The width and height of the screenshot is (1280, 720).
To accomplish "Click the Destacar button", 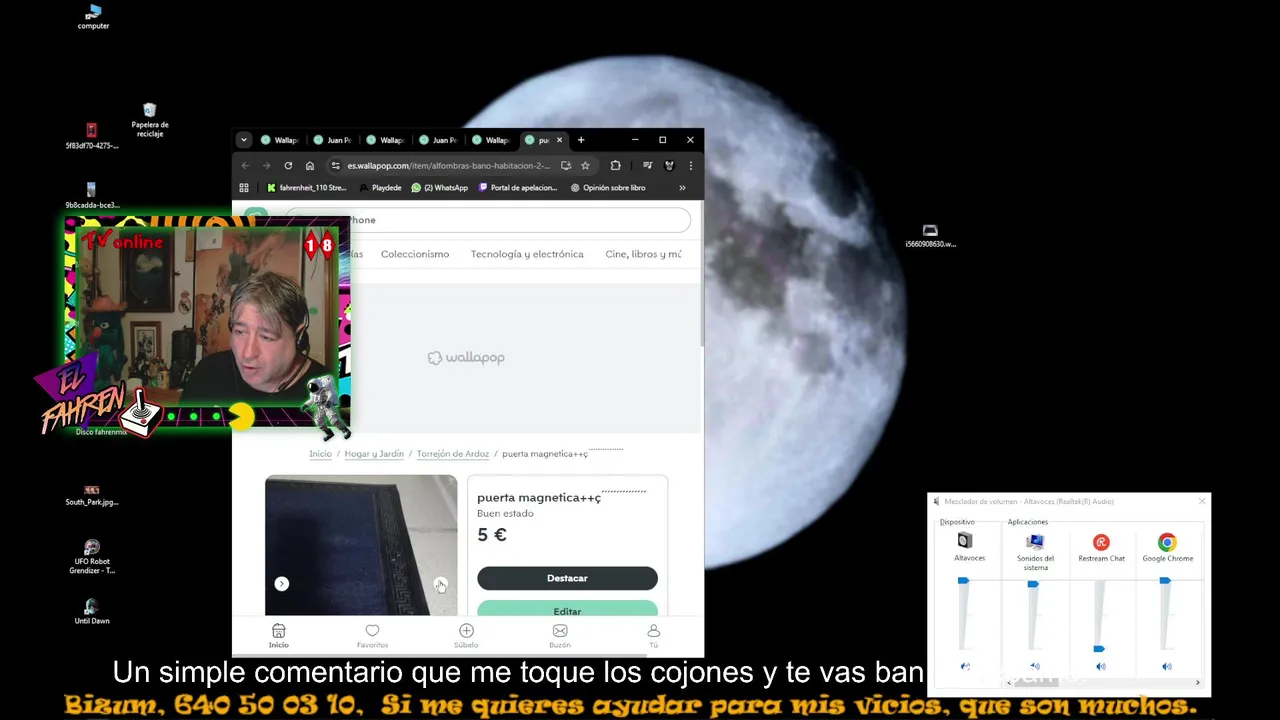I will (567, 578).
